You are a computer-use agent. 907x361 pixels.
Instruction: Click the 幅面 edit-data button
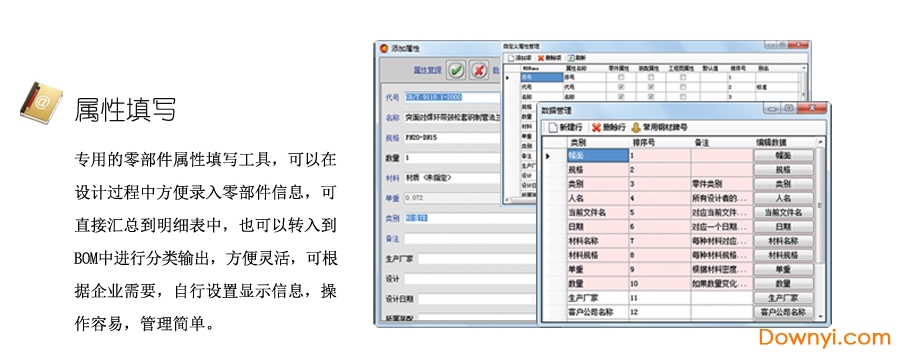[x=783, y=156]
